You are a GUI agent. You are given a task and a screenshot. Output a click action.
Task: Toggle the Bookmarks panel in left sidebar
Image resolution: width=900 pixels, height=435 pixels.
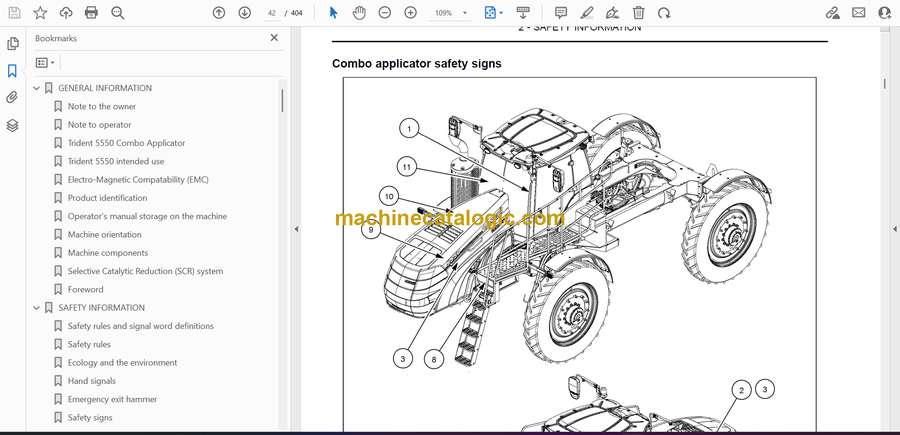point(13,71)
